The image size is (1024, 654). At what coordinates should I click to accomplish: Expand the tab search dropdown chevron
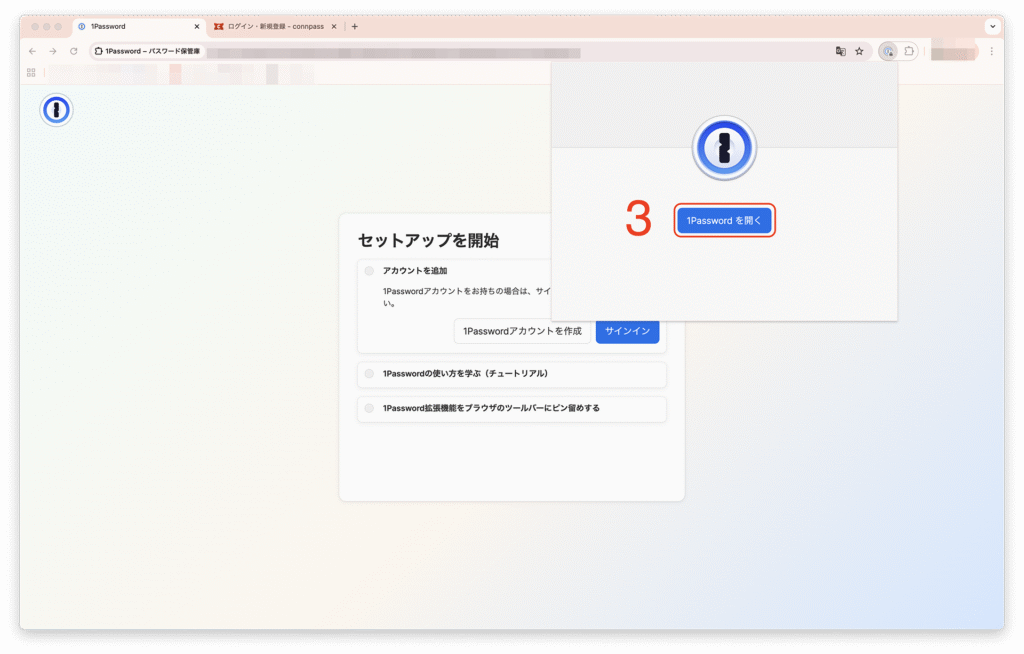[x=993, y=27]
